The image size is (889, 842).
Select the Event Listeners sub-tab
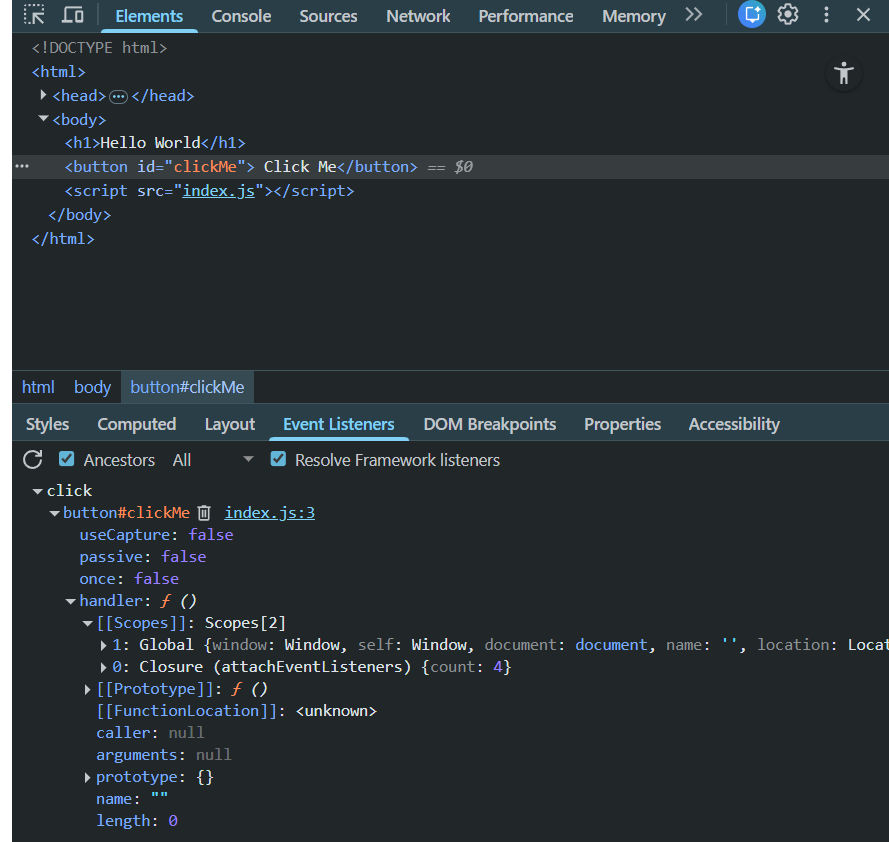[338, 424]
